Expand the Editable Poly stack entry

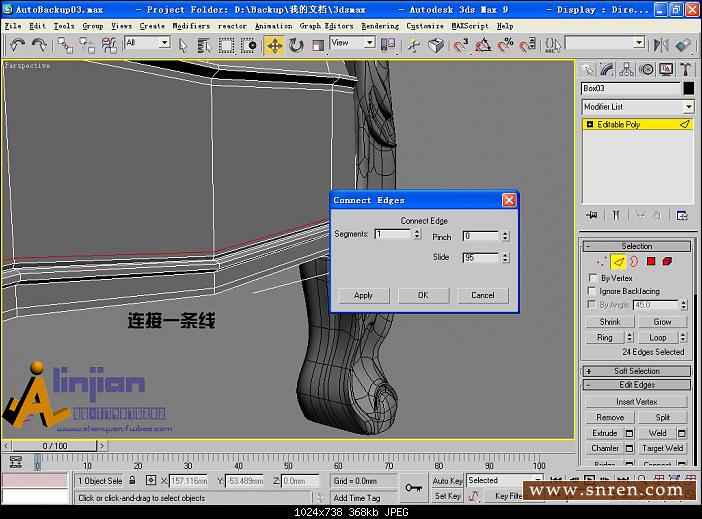tap(590, 124)
